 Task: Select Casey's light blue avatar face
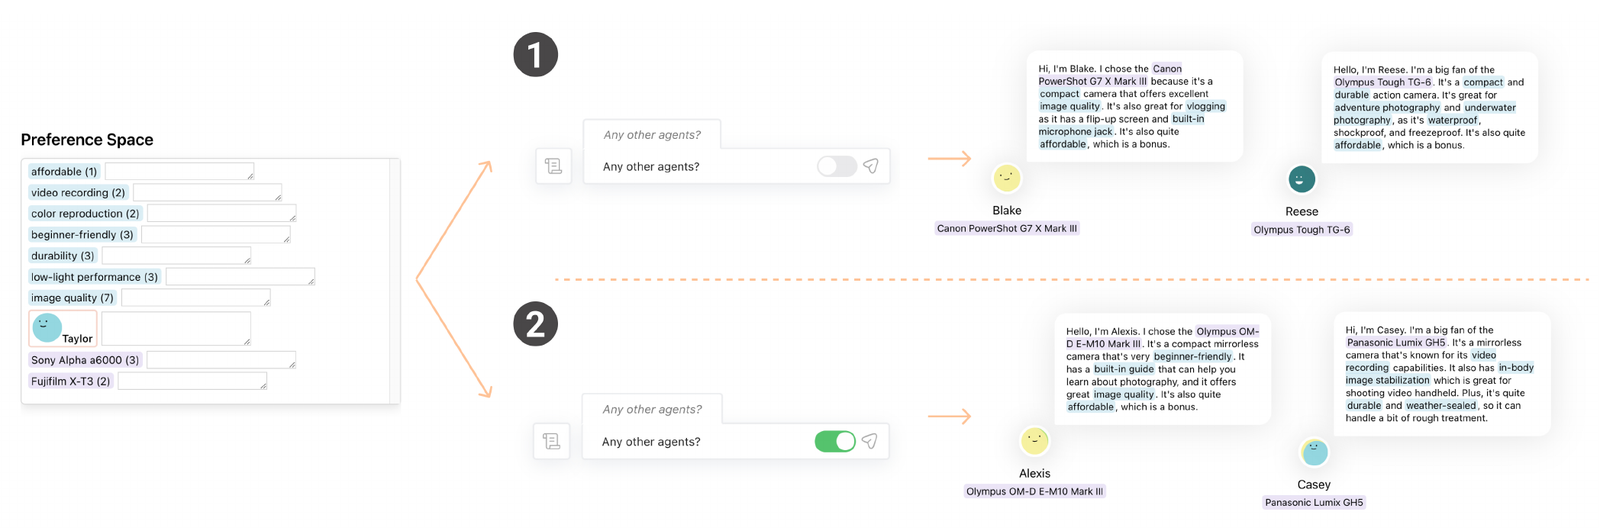1314,452
